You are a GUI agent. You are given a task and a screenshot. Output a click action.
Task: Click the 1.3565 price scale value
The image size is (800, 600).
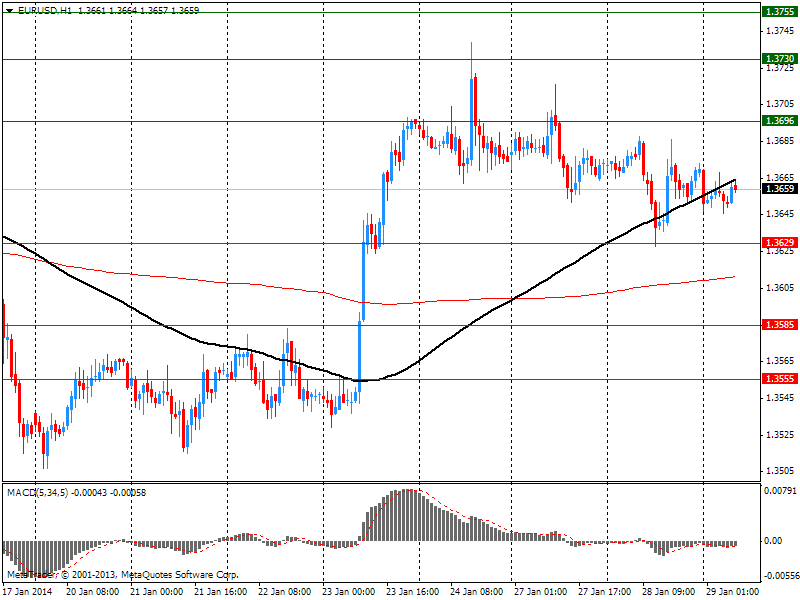tap(781, 361)
